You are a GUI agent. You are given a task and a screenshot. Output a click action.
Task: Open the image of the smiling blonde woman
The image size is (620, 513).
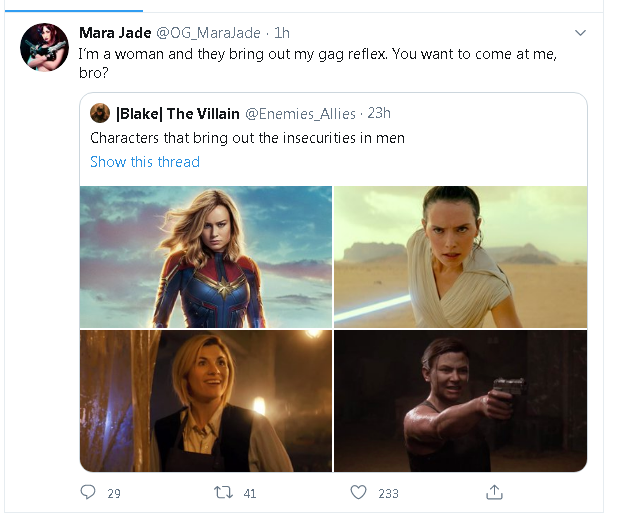pos(206,400)
